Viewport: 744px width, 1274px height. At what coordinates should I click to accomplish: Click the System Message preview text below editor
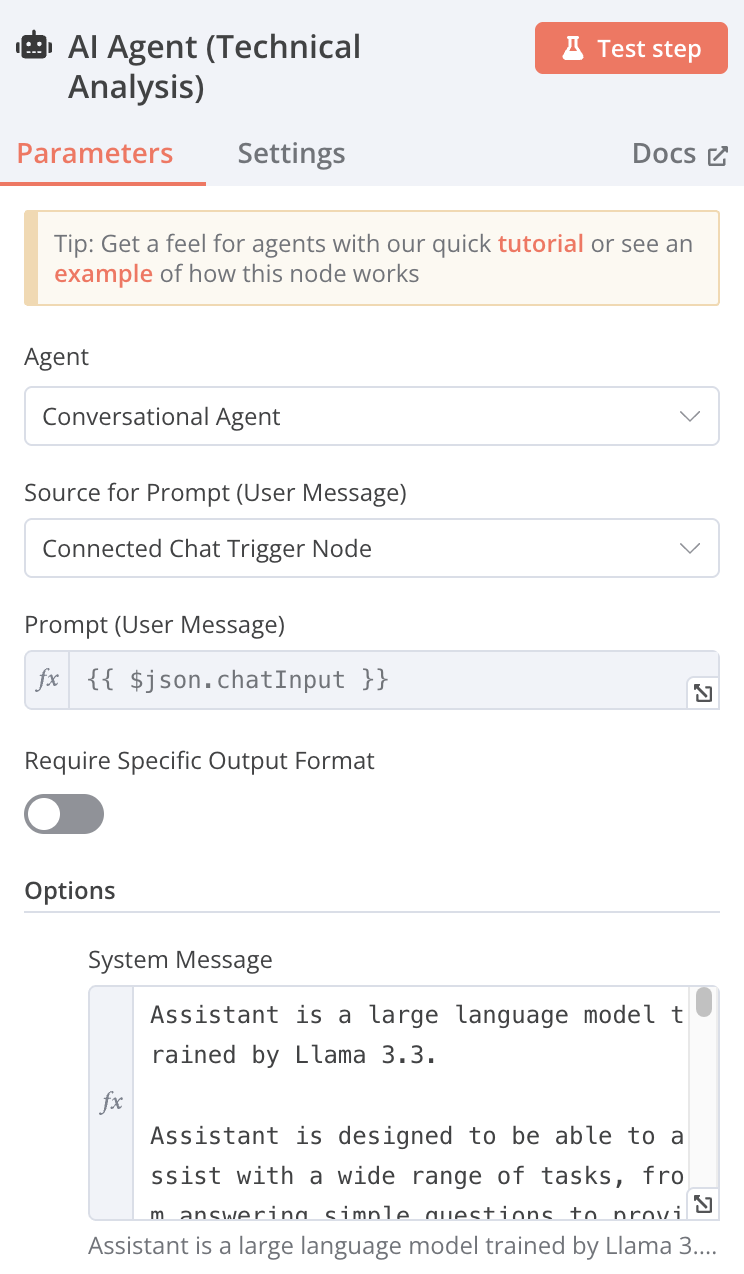pos(402,1246)
